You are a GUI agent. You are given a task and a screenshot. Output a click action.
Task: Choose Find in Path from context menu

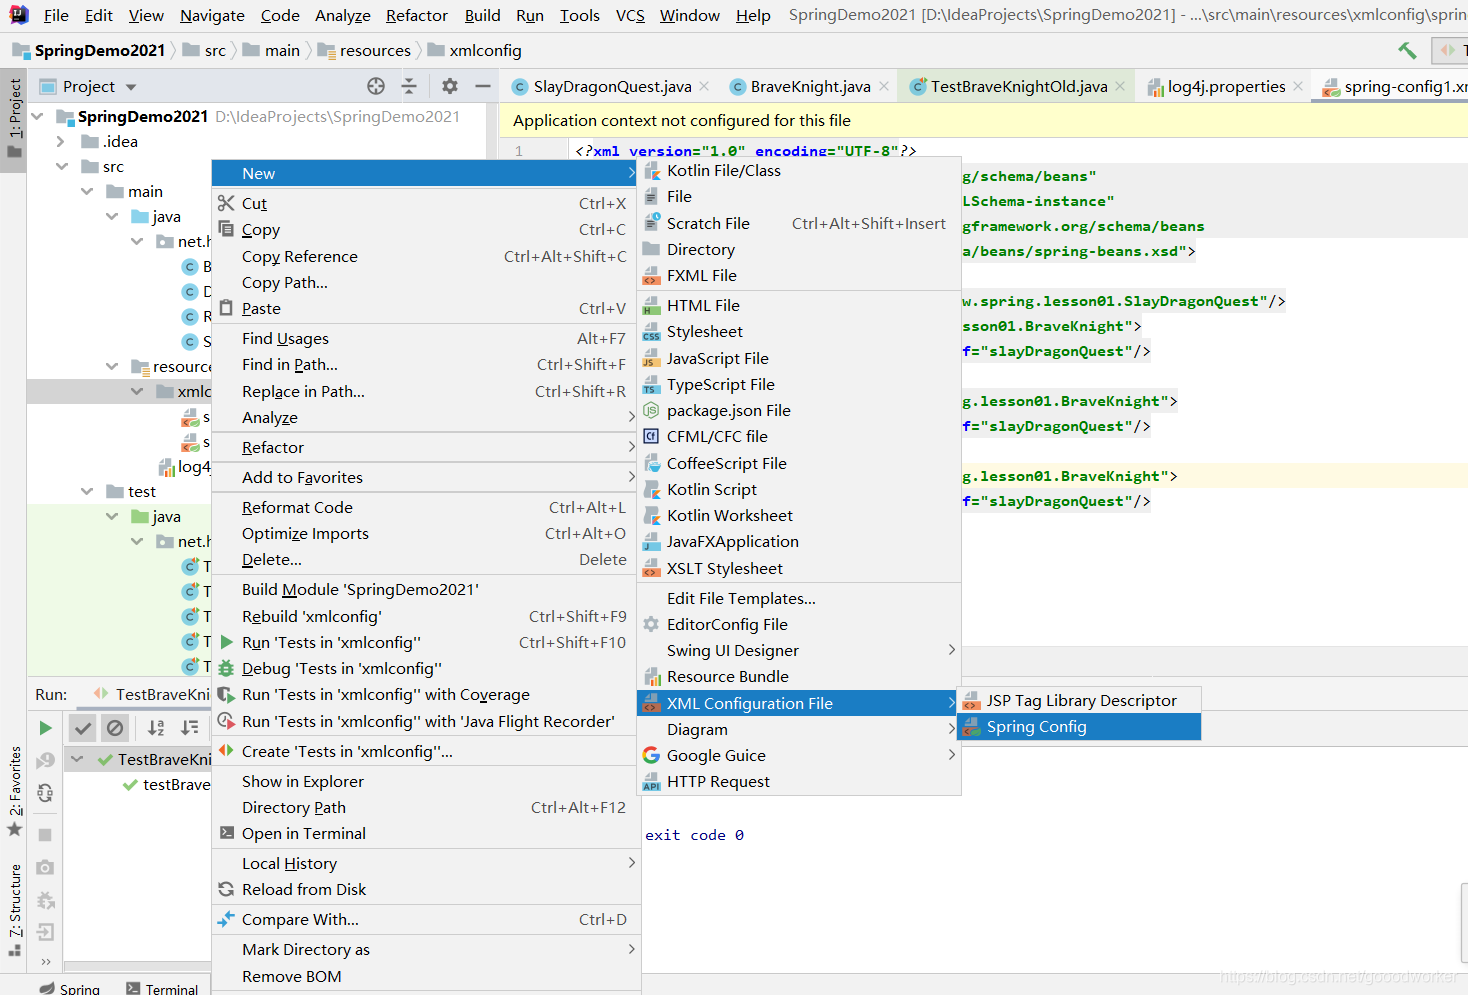(x=426, y=364)
